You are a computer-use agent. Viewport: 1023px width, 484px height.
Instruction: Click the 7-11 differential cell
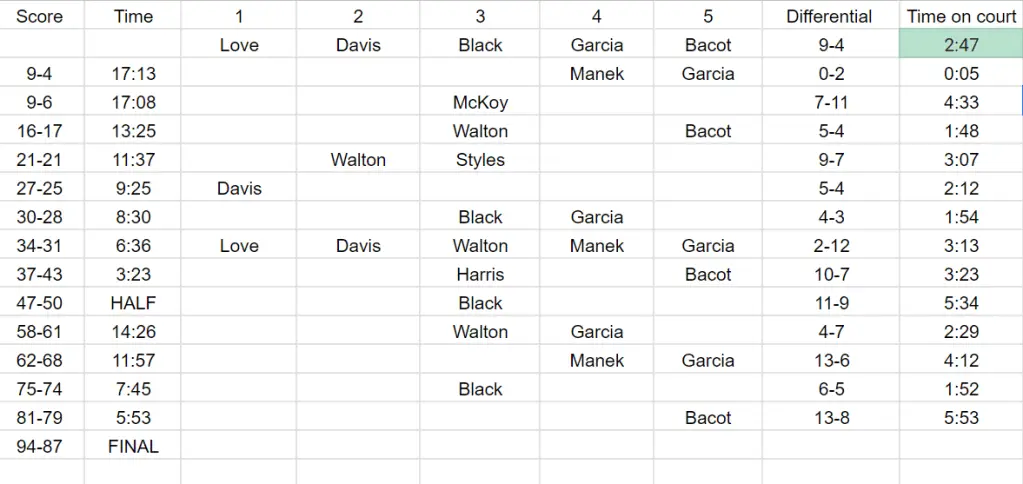(x=829, y=102)
